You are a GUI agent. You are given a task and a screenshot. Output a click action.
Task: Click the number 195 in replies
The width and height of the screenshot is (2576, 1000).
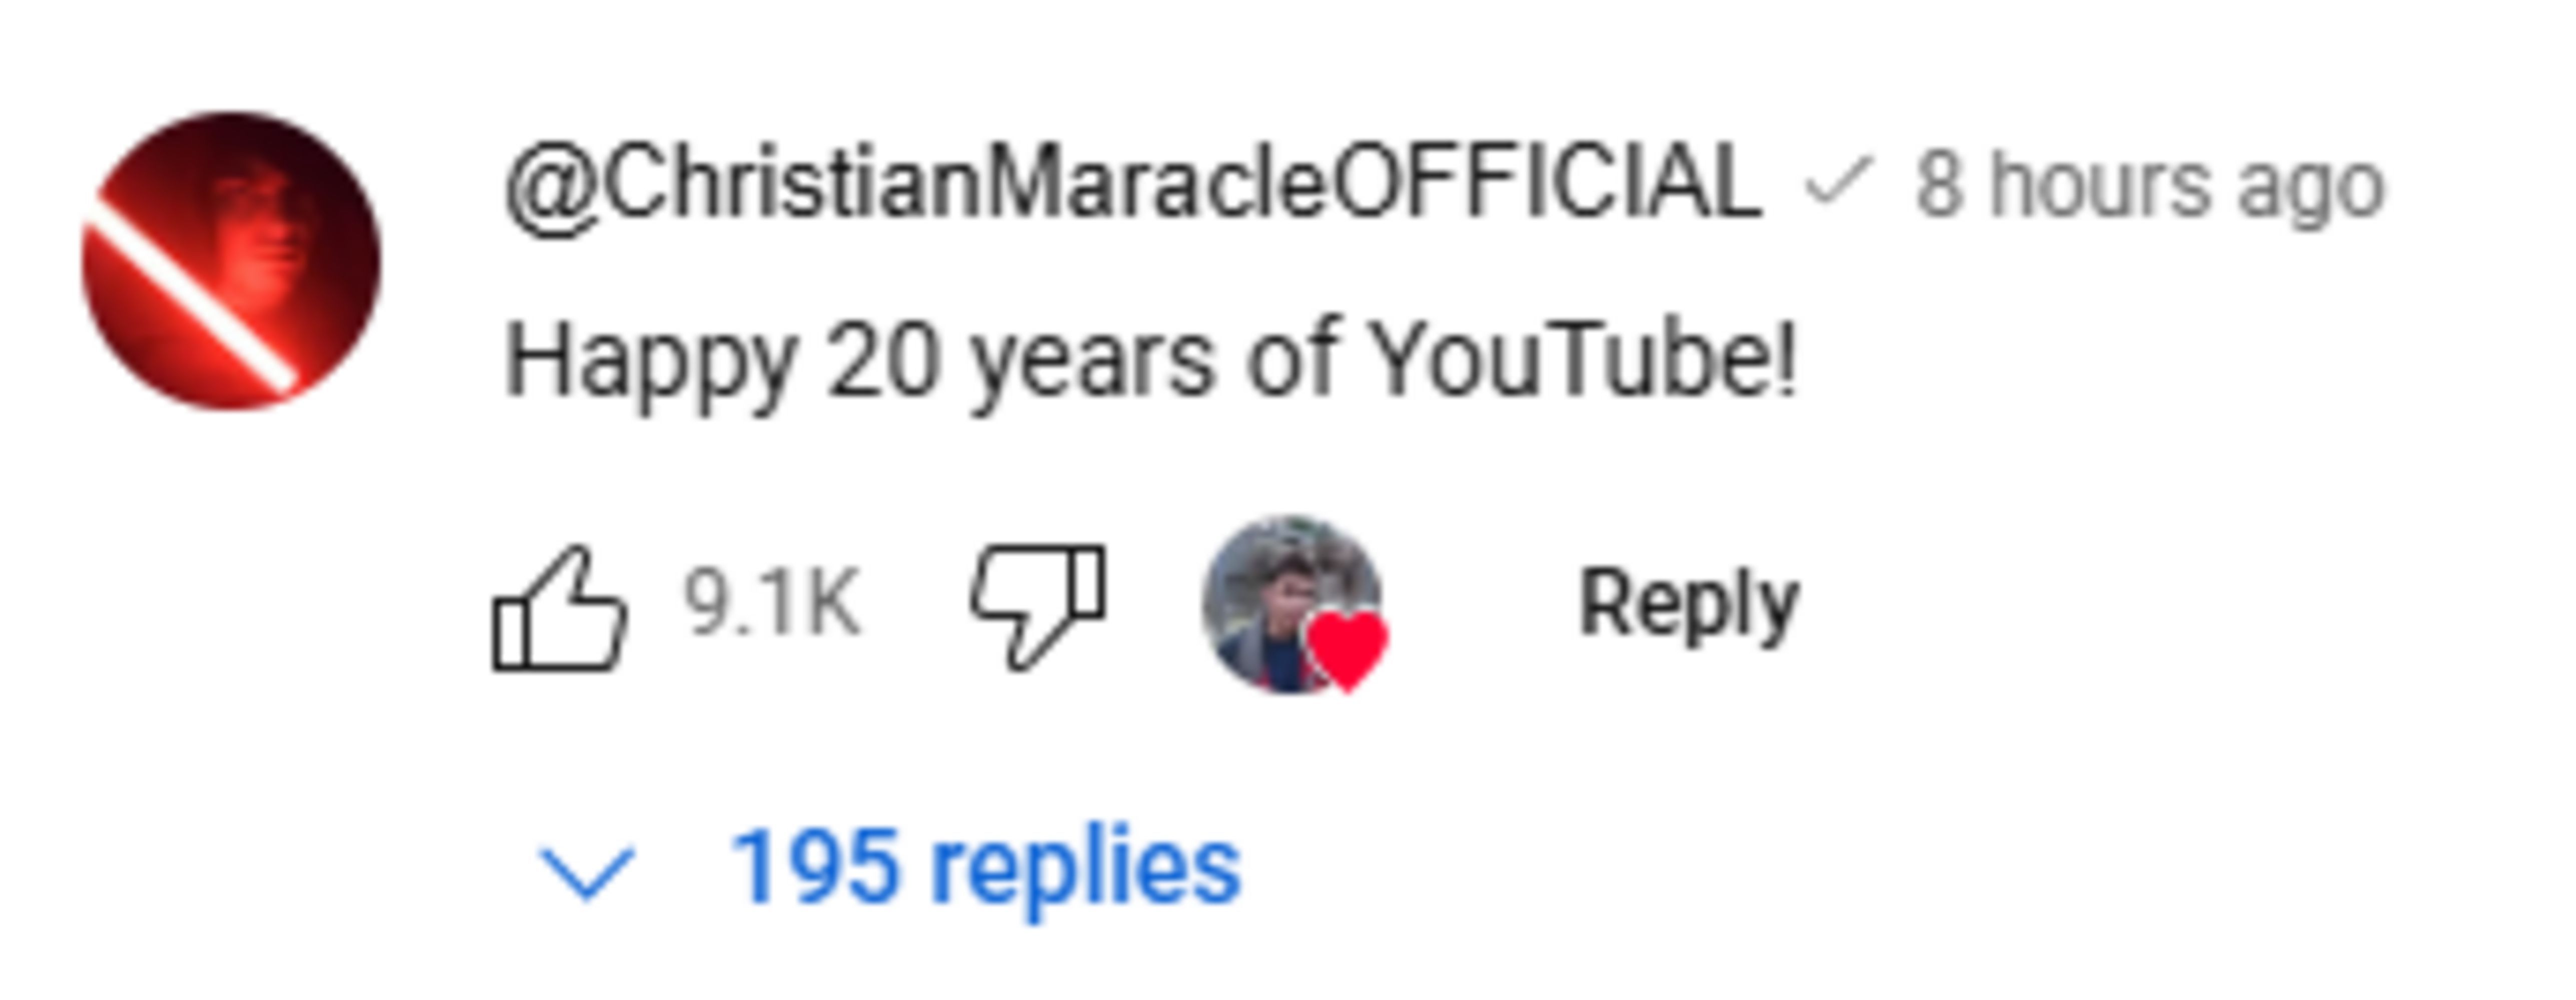pyautogui.click(x=814, y=868)
